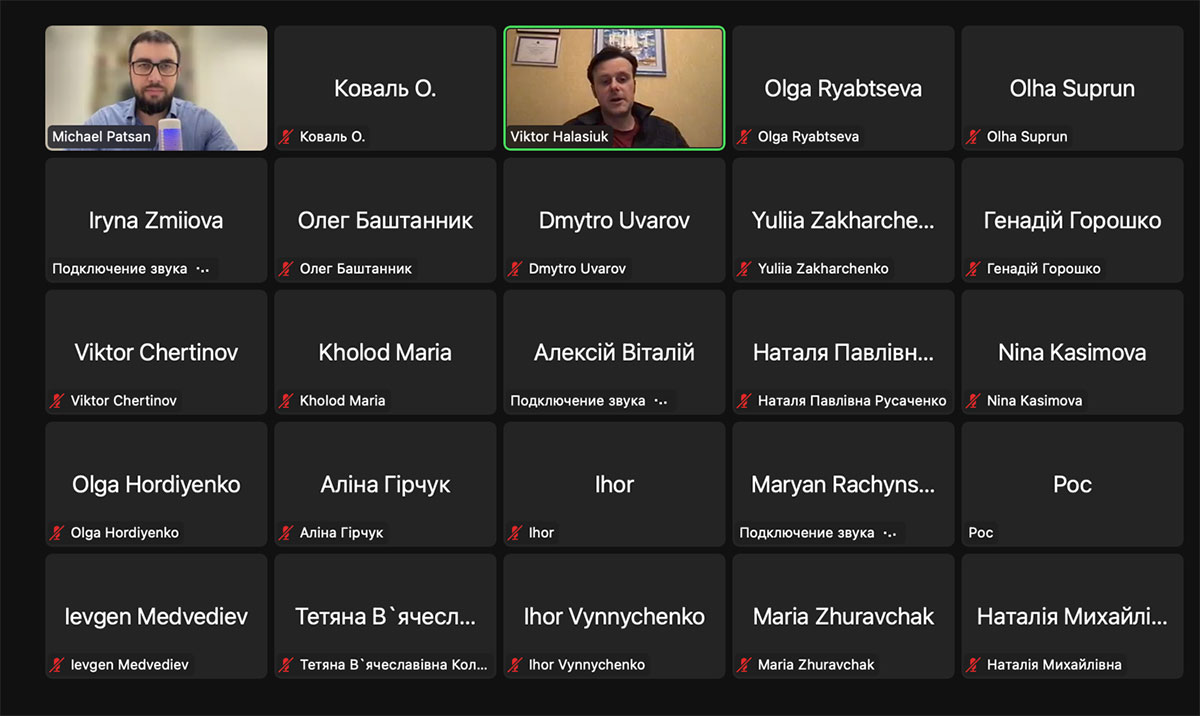Select Viktor Halasiuk's active speaker video
Image resolution: width=1200 pixels, height=716 pixels.
[614, 88]
